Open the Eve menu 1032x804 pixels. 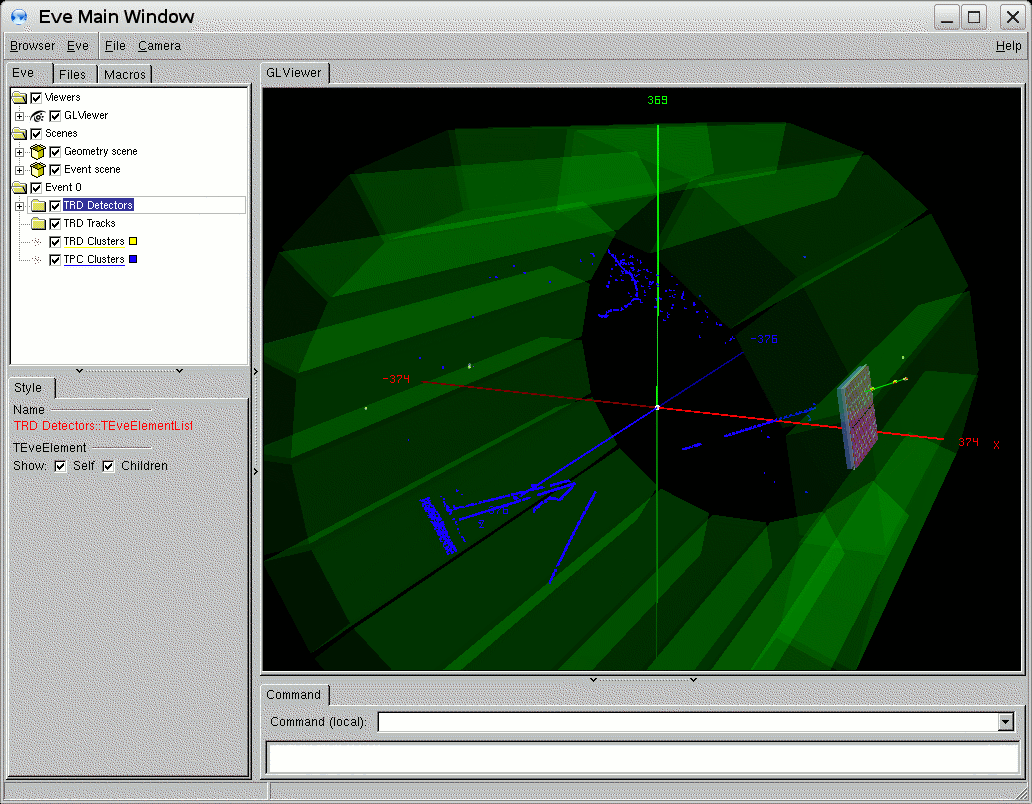point(78,45)
